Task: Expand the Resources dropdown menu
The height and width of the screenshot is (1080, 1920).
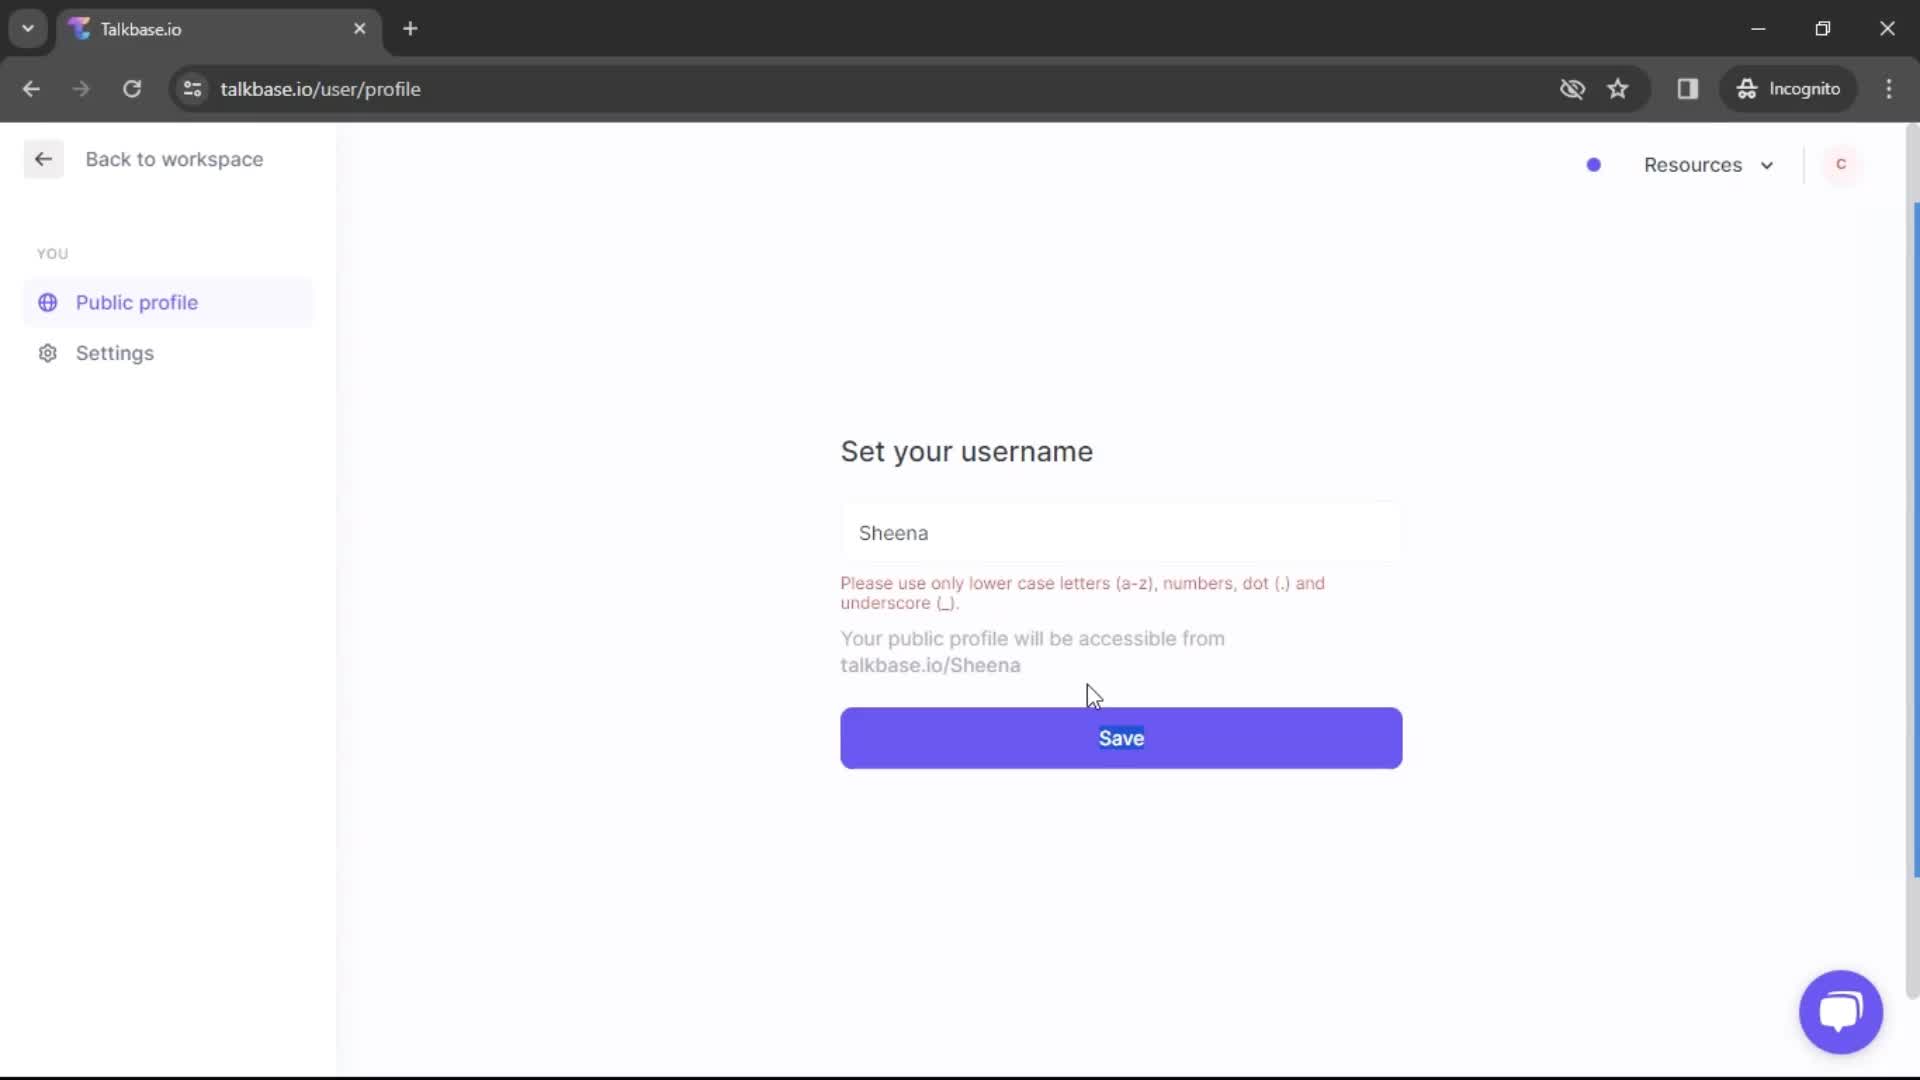Action: click(1706, 164)
